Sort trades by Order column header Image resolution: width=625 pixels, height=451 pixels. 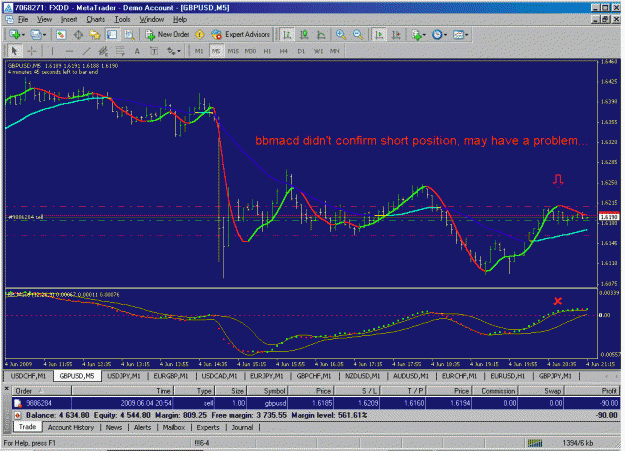pos(42,391)
